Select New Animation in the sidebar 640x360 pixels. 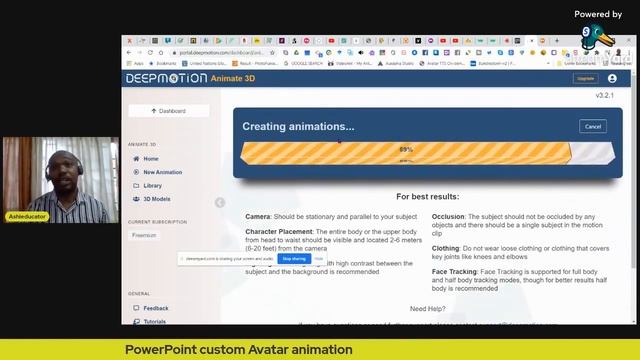(x=162, y=172)
